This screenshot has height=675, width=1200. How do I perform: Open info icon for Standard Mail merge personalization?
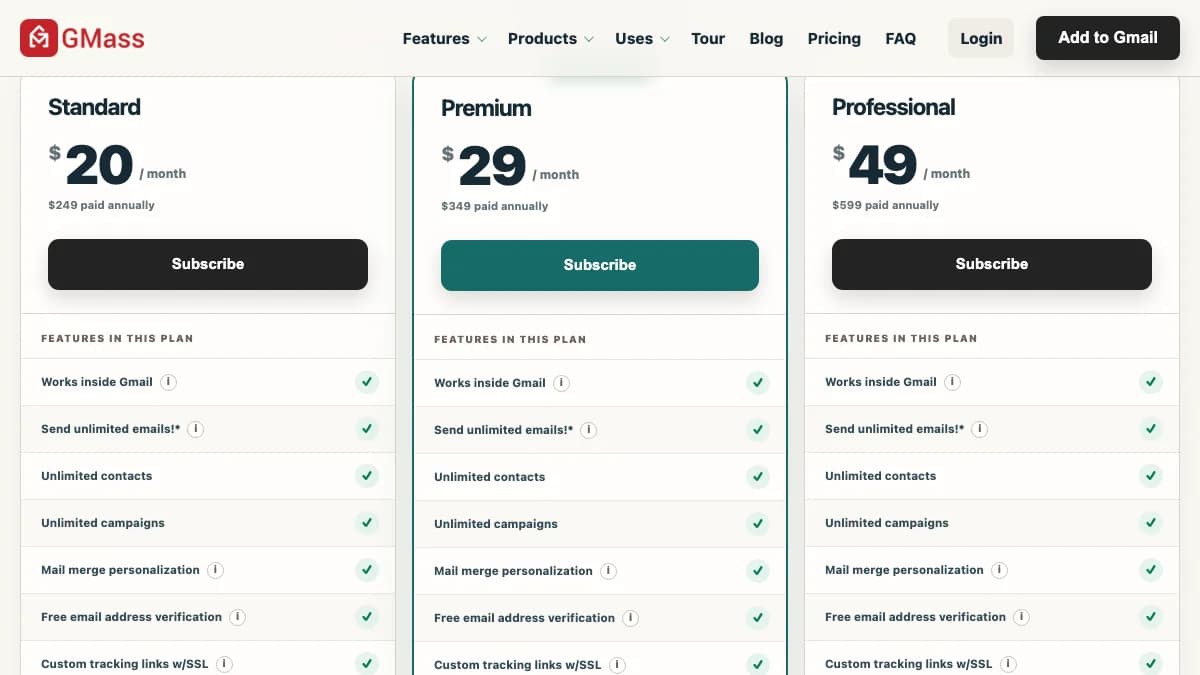[x=215, y=570]
